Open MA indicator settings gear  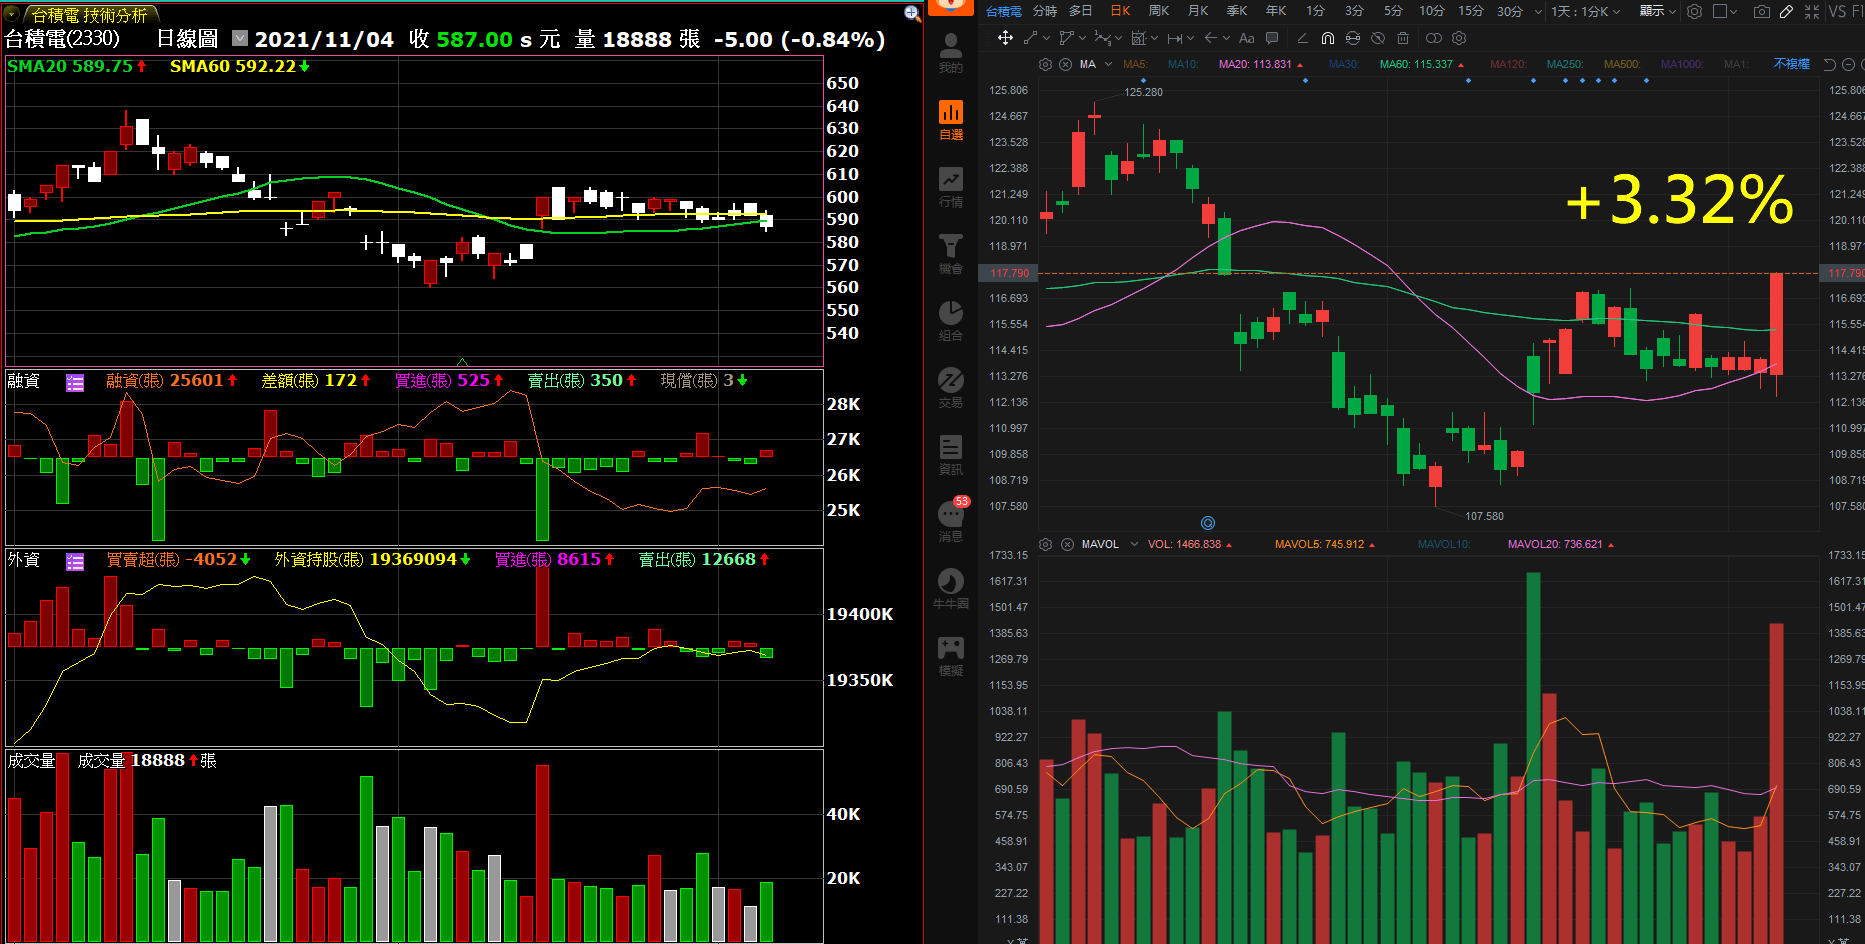coord(1045,64)
